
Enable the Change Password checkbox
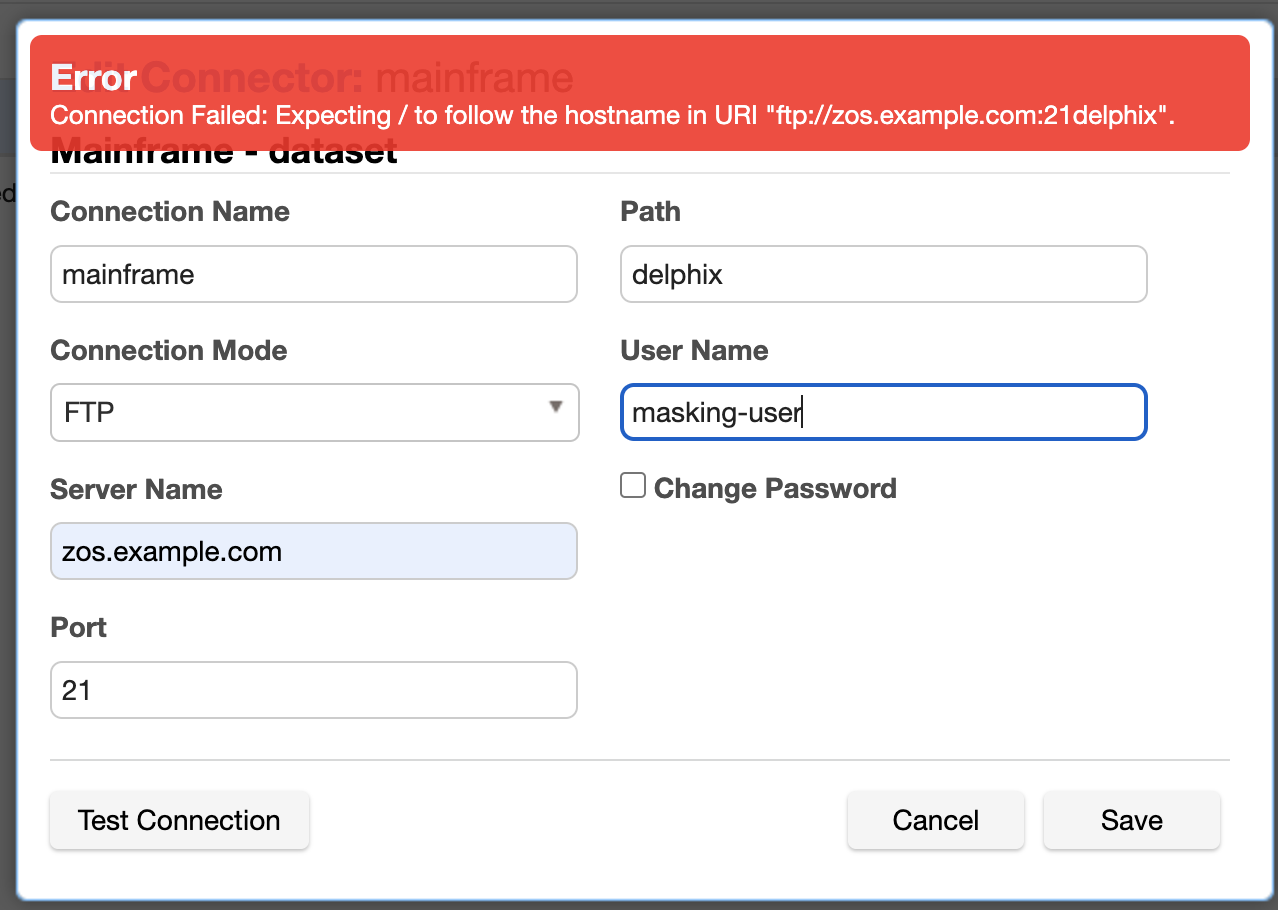(633, 486)
